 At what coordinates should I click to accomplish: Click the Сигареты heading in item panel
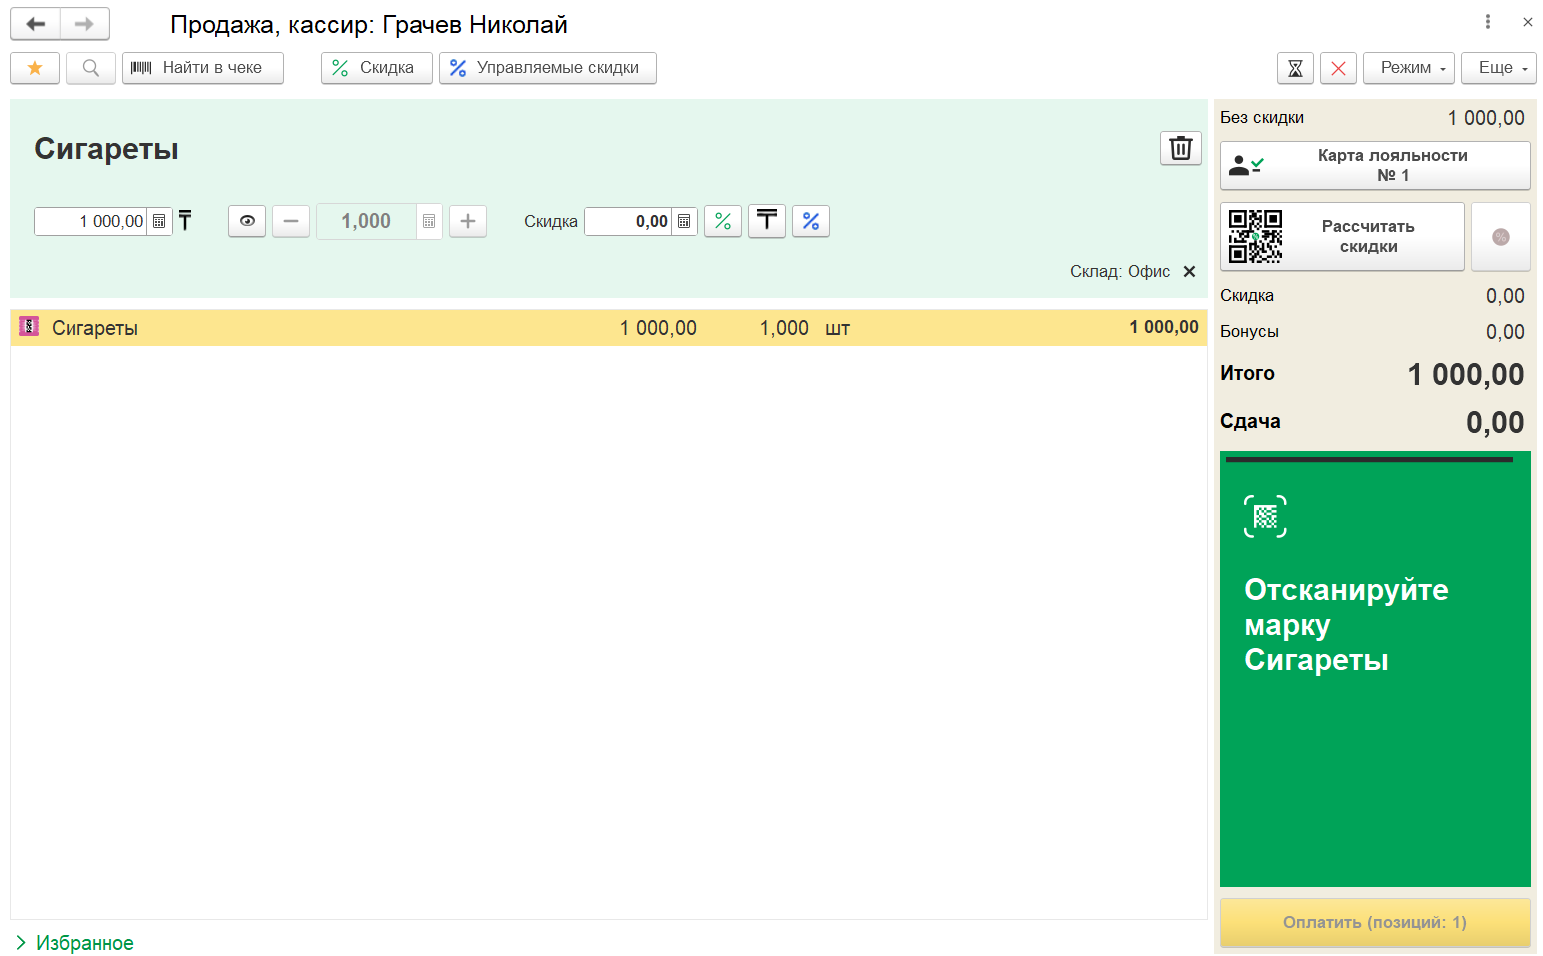pos(106,149)
